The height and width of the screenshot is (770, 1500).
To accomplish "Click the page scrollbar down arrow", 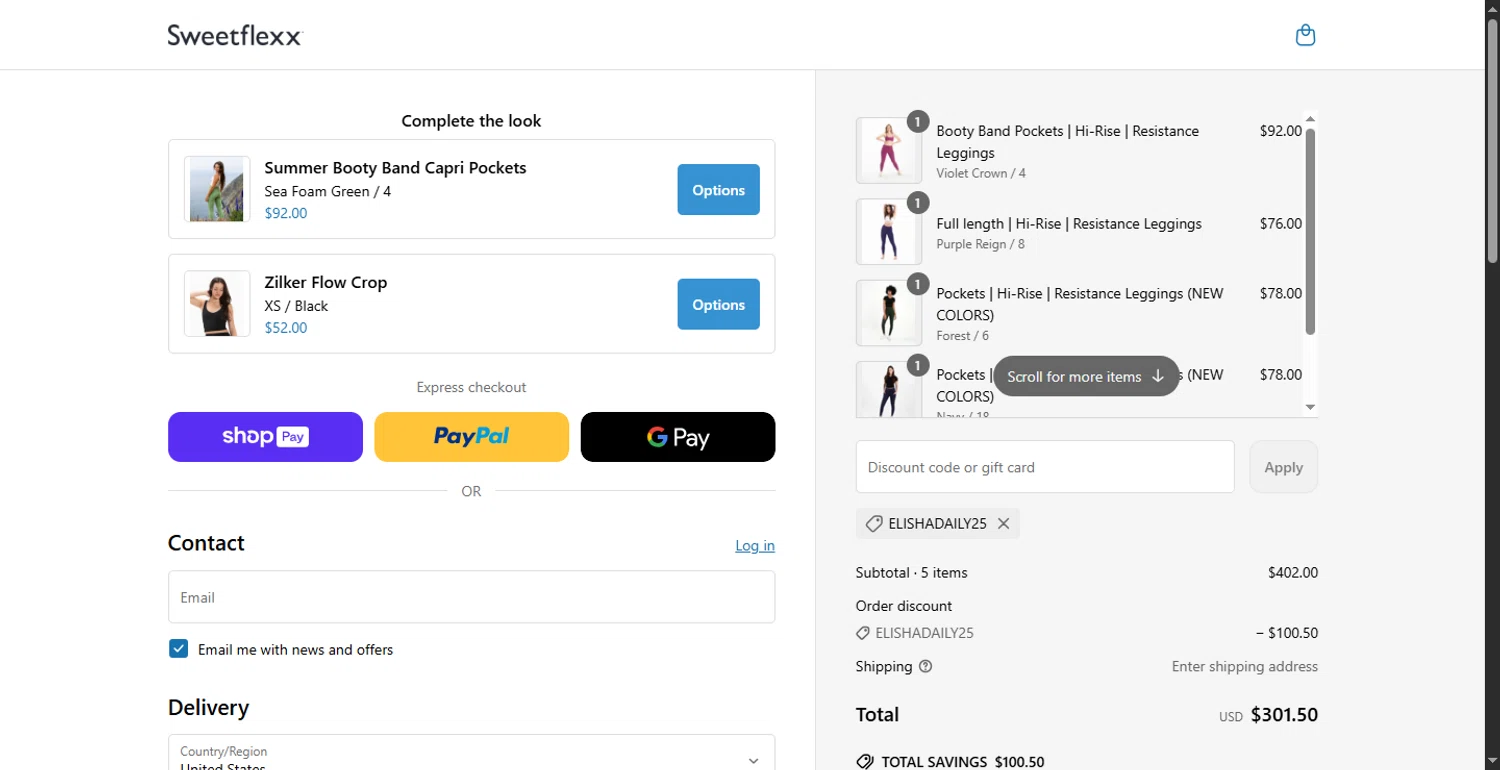I will tap(1492, 762).
